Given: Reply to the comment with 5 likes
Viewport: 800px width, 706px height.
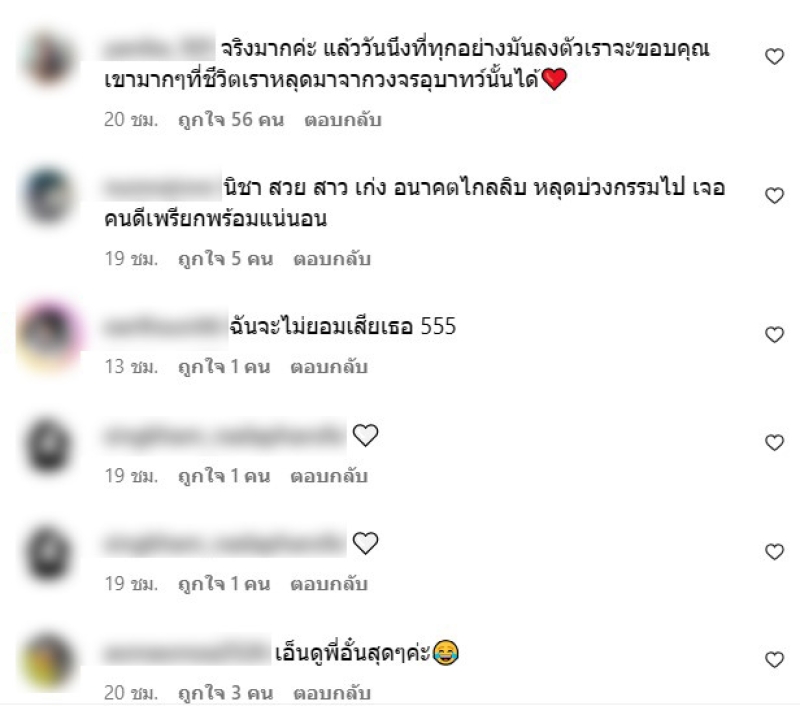Looking at the screenshot, I should click(x=332, y=259).
